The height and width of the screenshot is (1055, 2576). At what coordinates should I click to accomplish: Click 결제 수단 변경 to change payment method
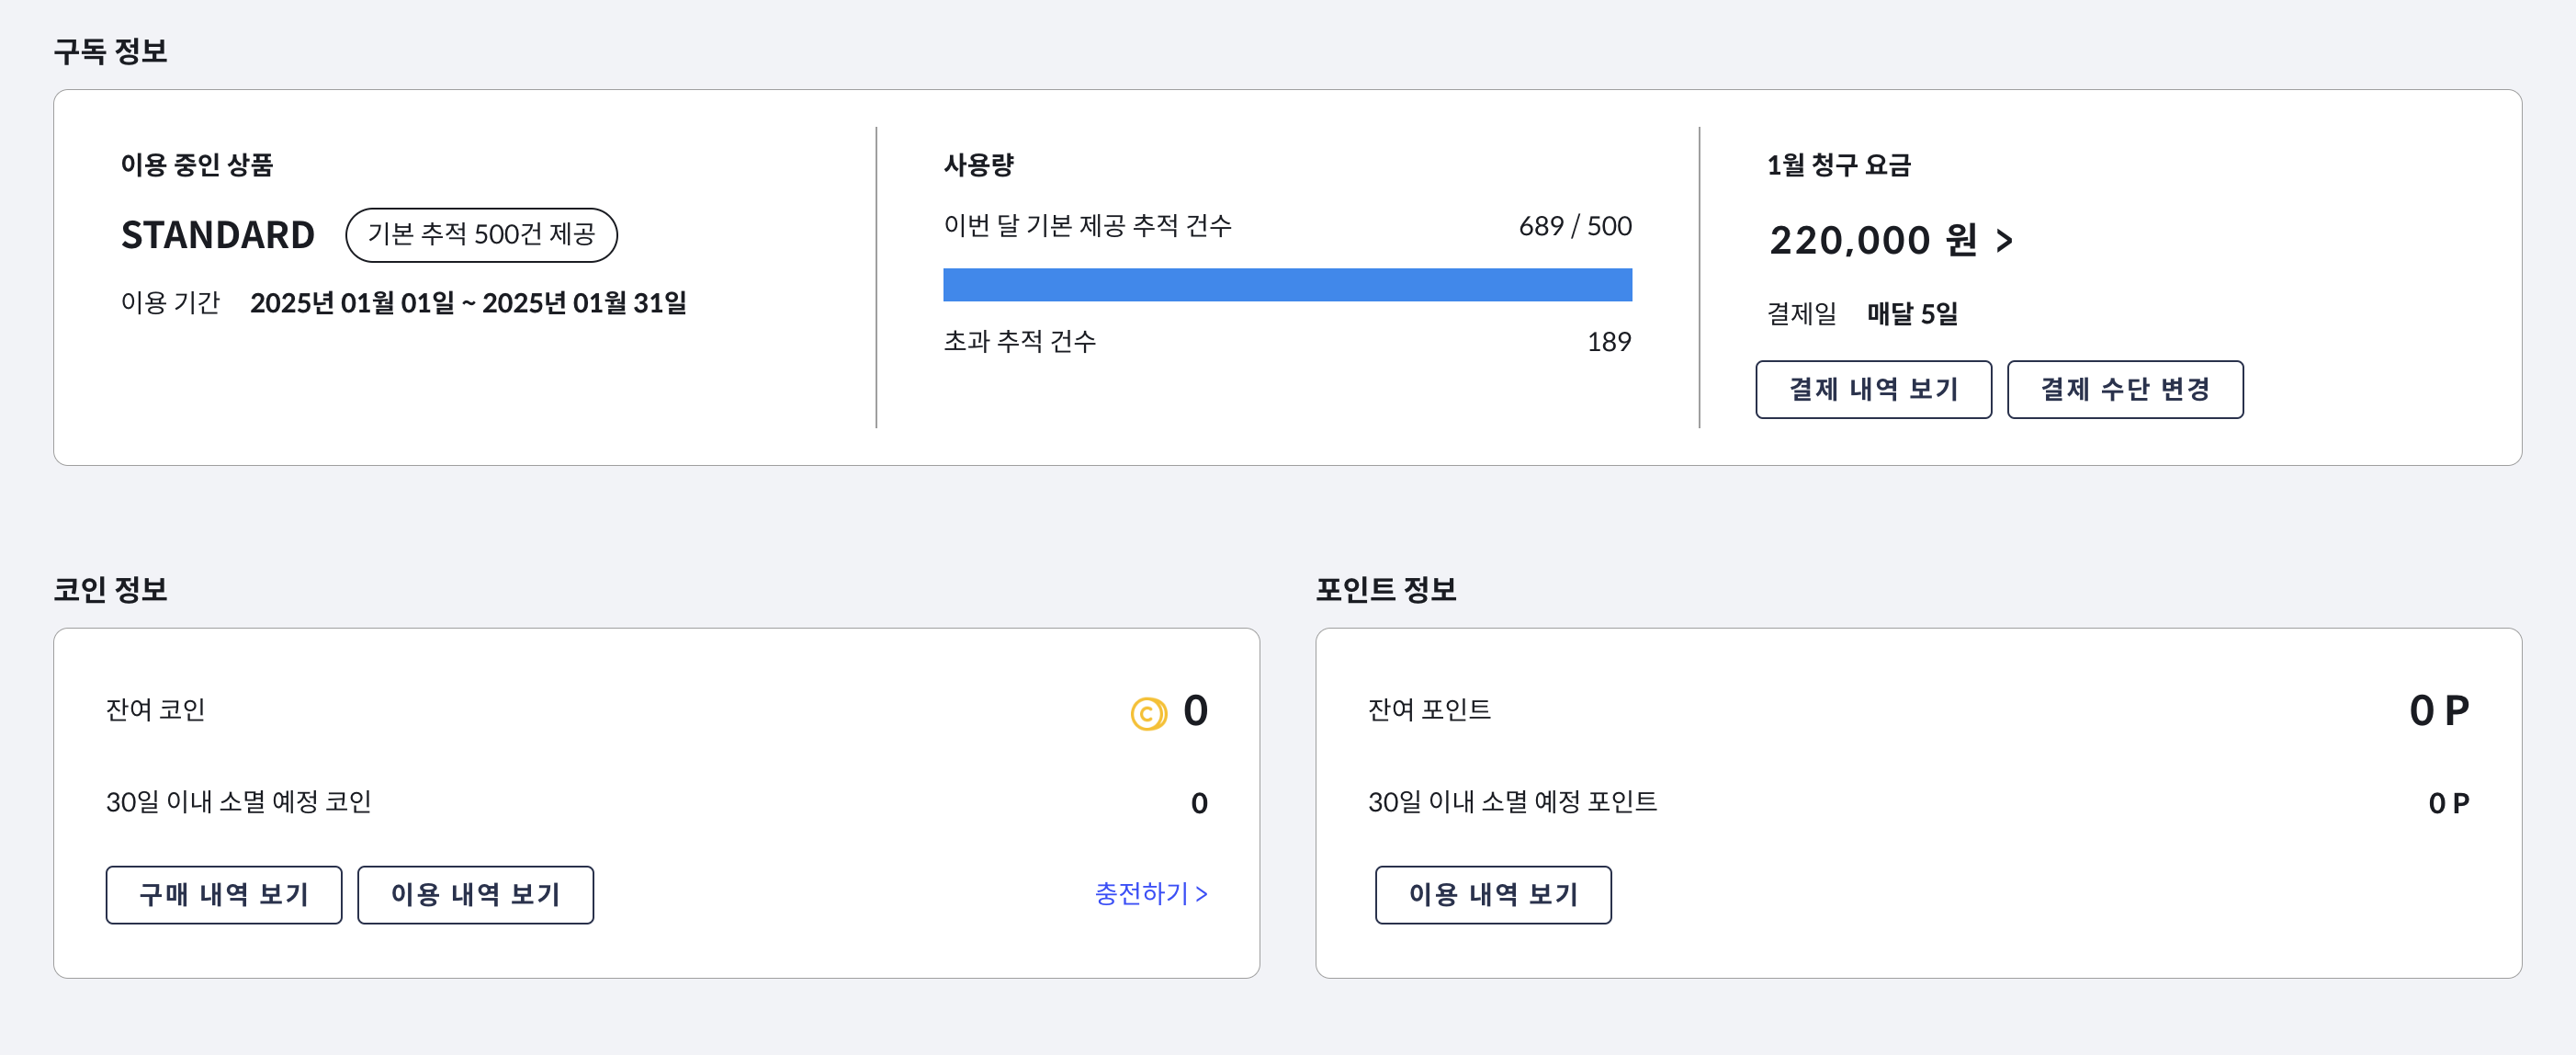(2125, 390)
